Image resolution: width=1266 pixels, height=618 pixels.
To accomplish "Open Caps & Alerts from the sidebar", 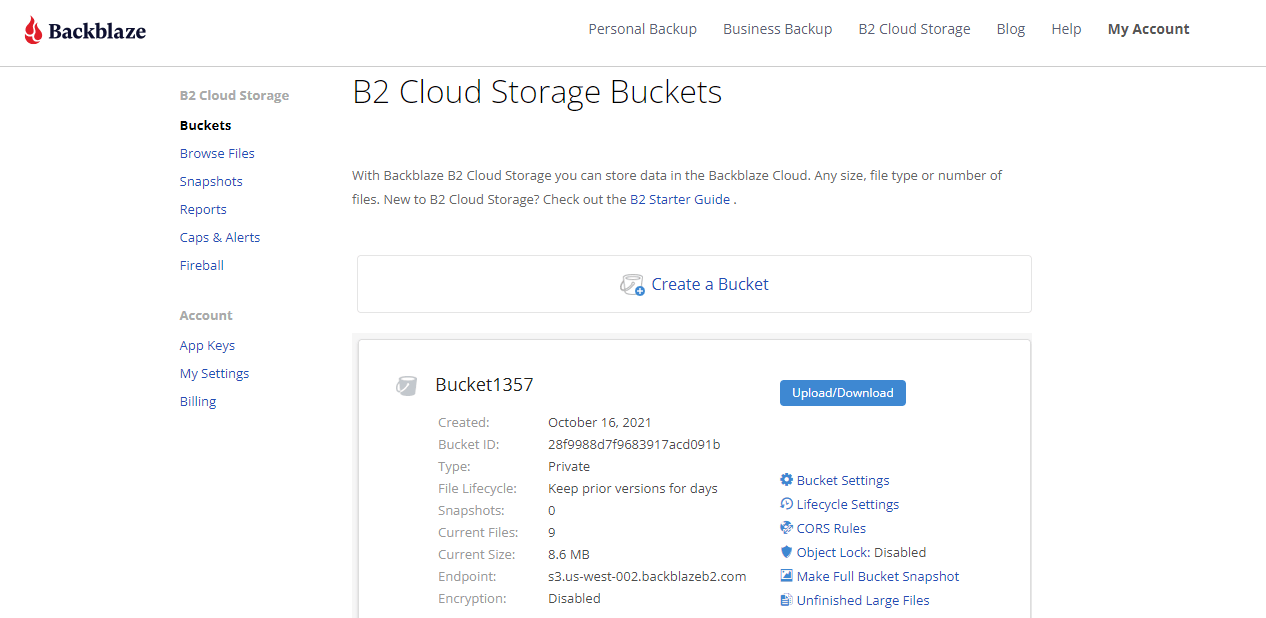I will 220,237.
